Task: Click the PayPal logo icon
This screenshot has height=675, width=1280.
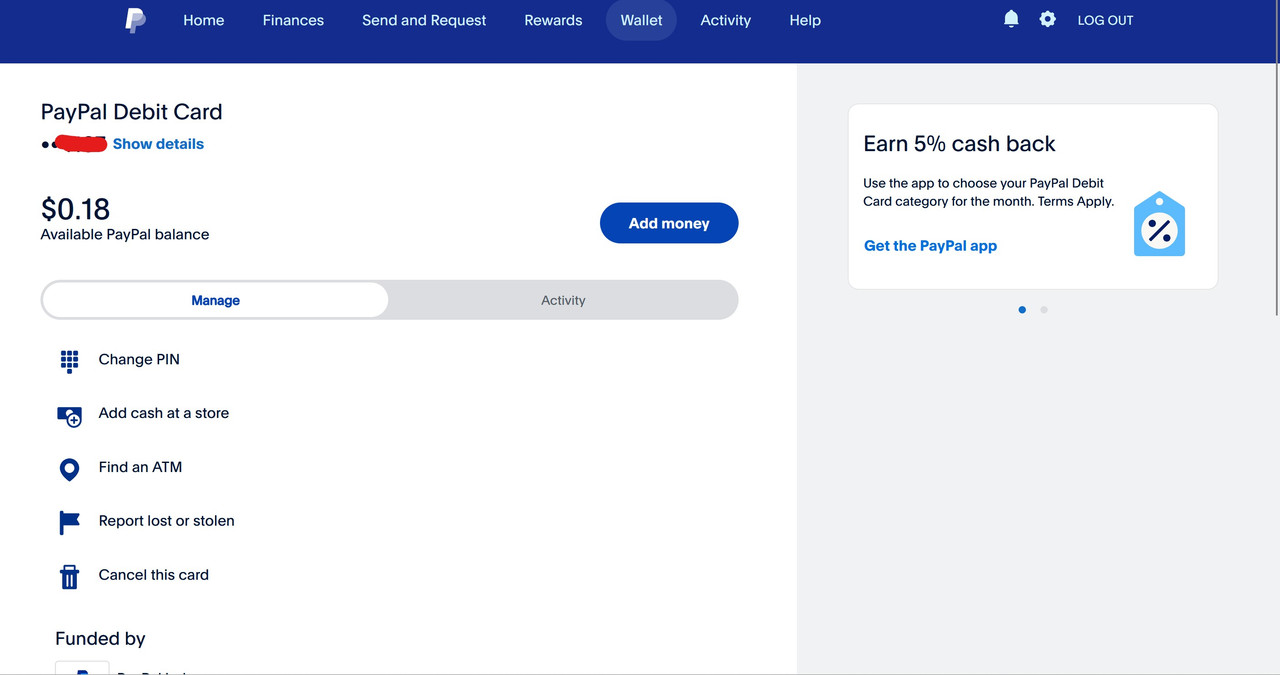Action: coord(135,20)
